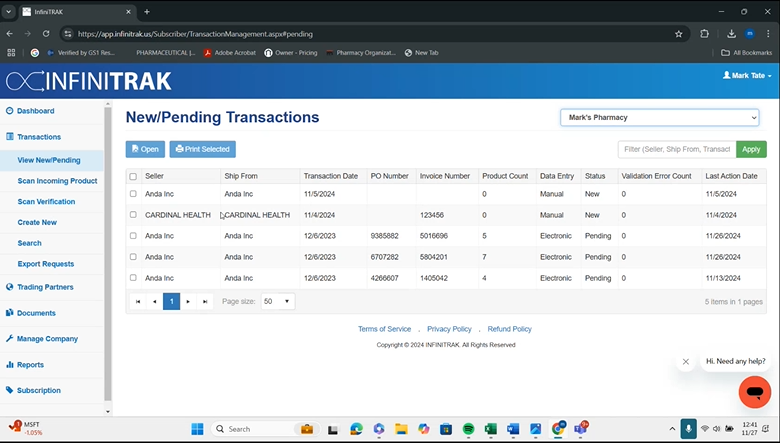Open the page size dropdown
Screen dimensions: 780x443
click(x=278, y=301)
